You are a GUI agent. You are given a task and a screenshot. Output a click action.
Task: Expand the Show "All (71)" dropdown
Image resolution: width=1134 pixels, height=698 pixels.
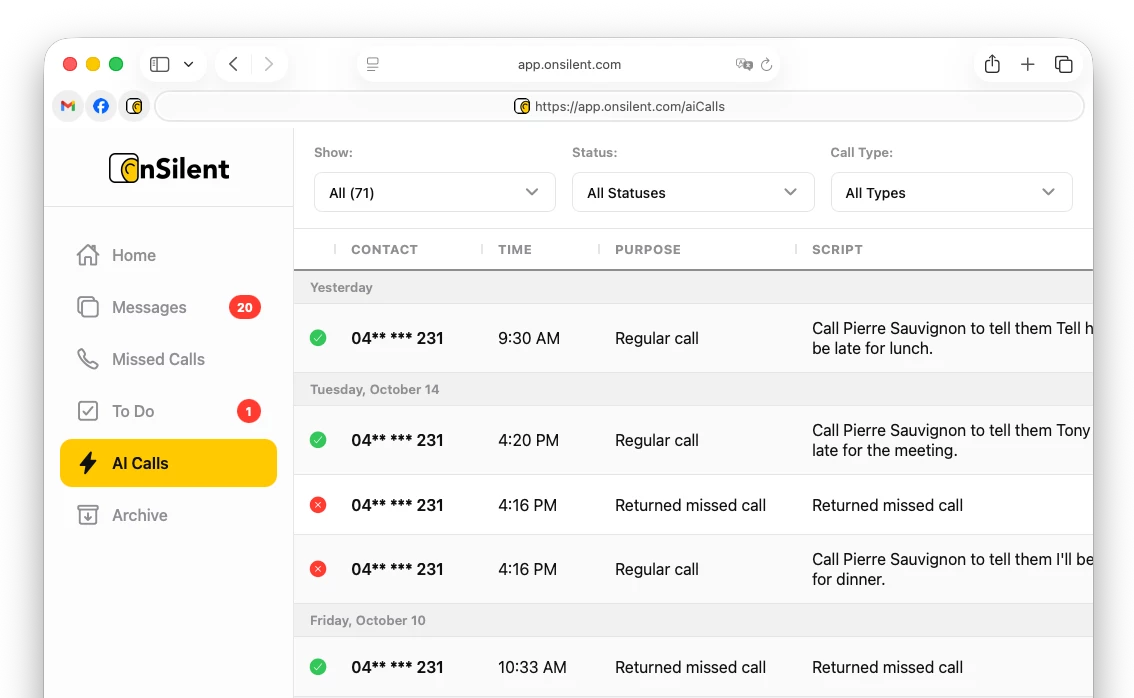point(434,192)
